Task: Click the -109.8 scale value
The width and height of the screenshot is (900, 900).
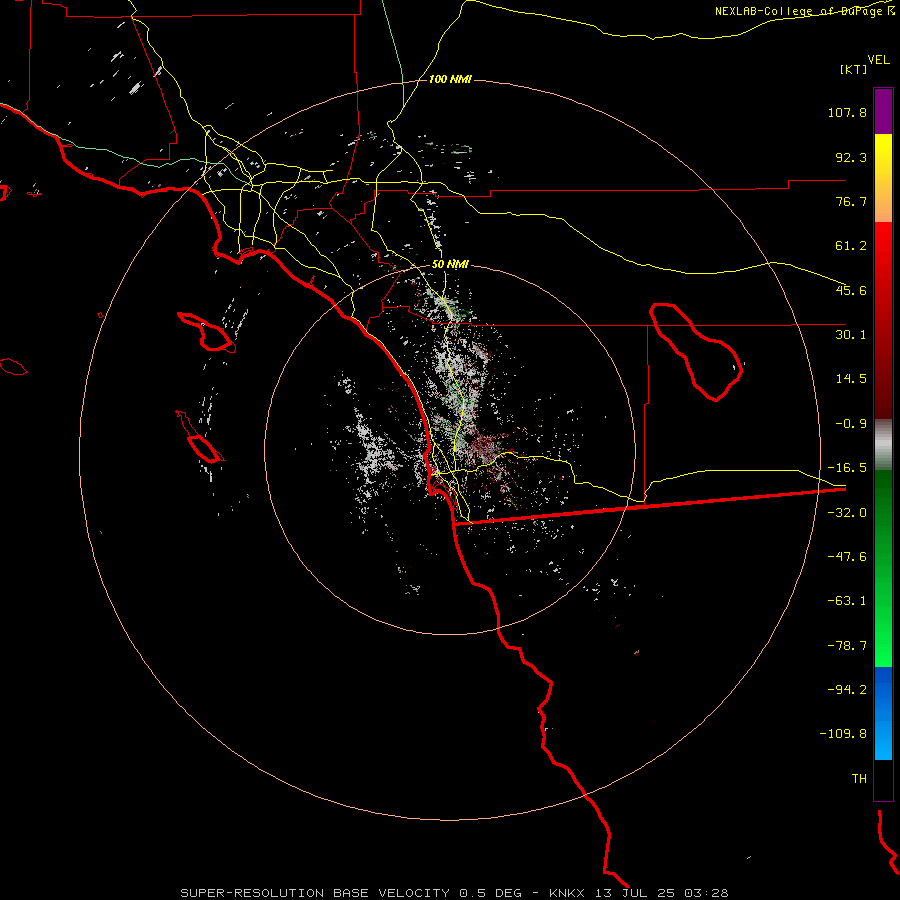Action: [843, 734]
